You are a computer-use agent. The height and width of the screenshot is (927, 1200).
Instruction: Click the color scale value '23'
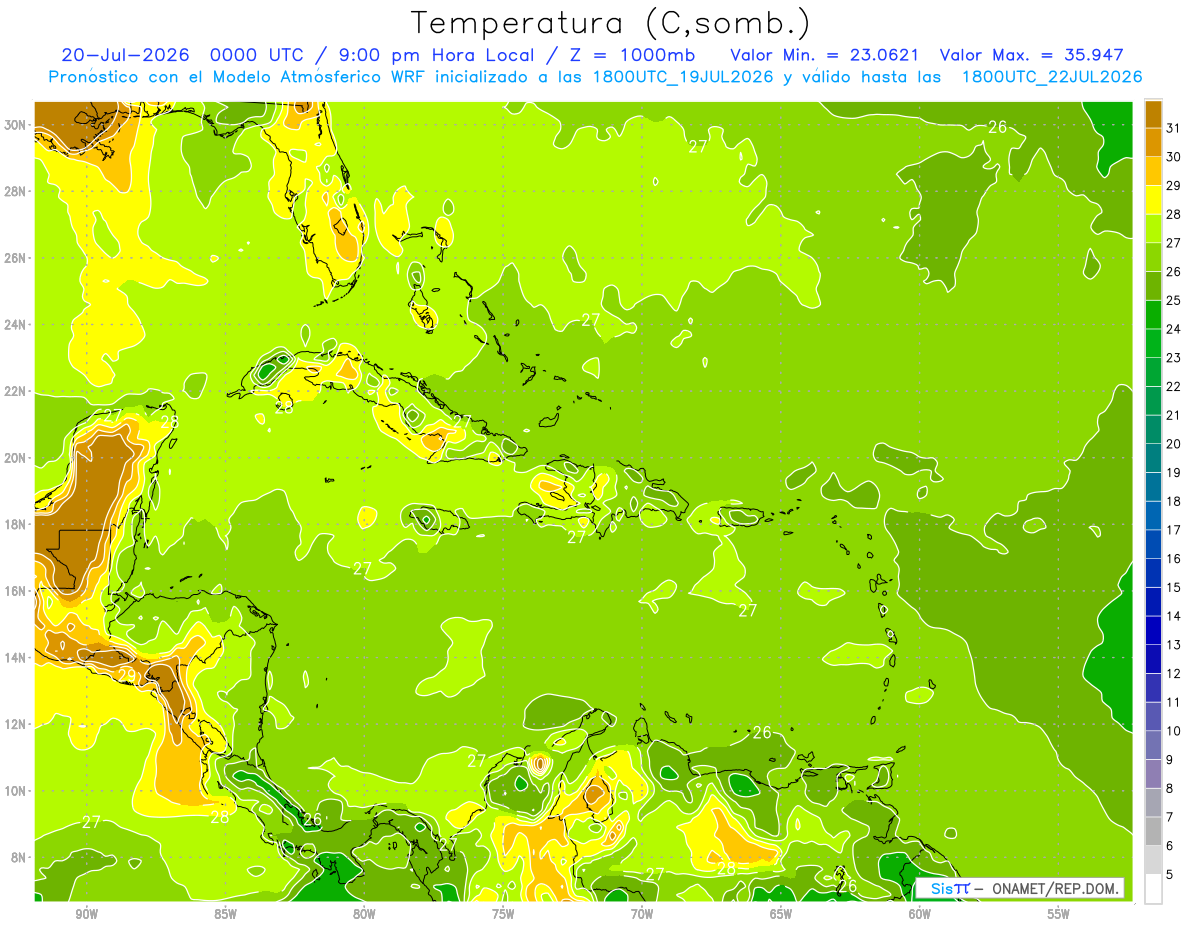pos(1174,357)
